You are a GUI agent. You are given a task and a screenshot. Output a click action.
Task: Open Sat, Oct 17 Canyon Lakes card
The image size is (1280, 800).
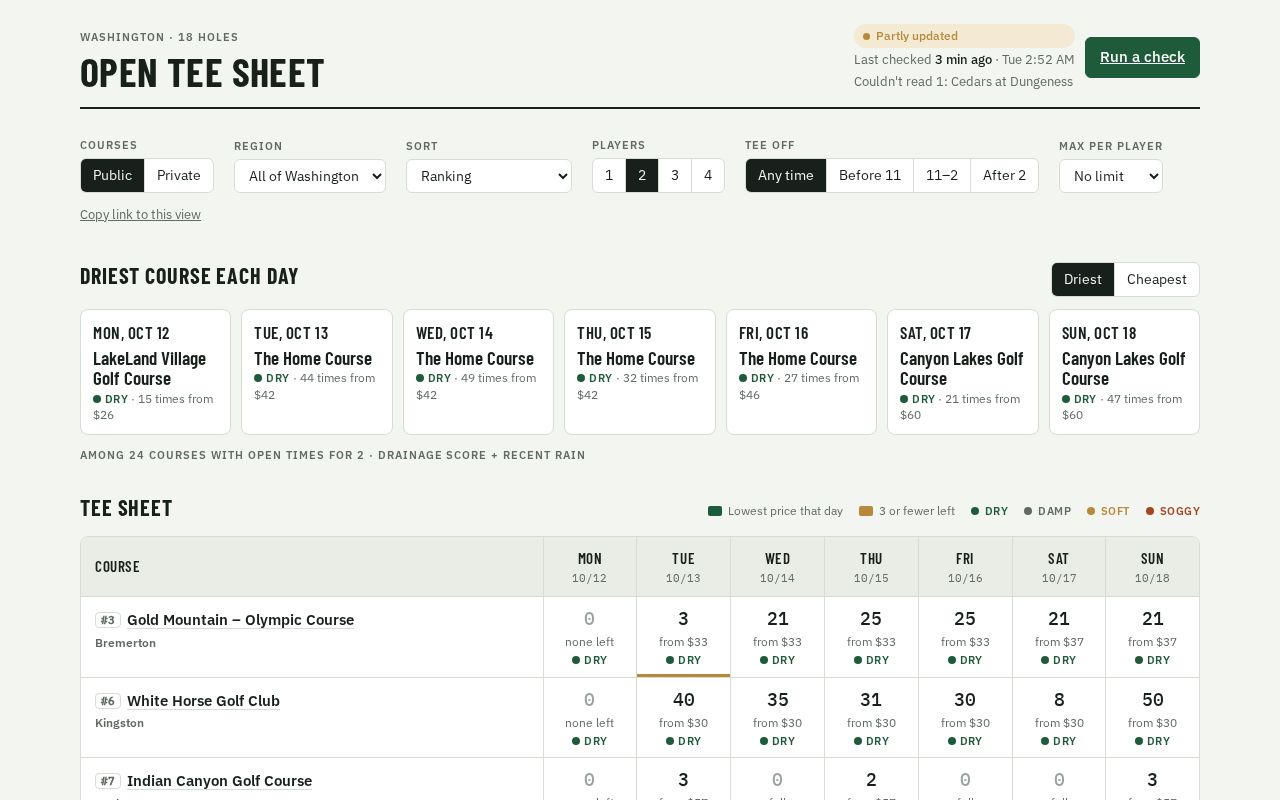(963, 372)
